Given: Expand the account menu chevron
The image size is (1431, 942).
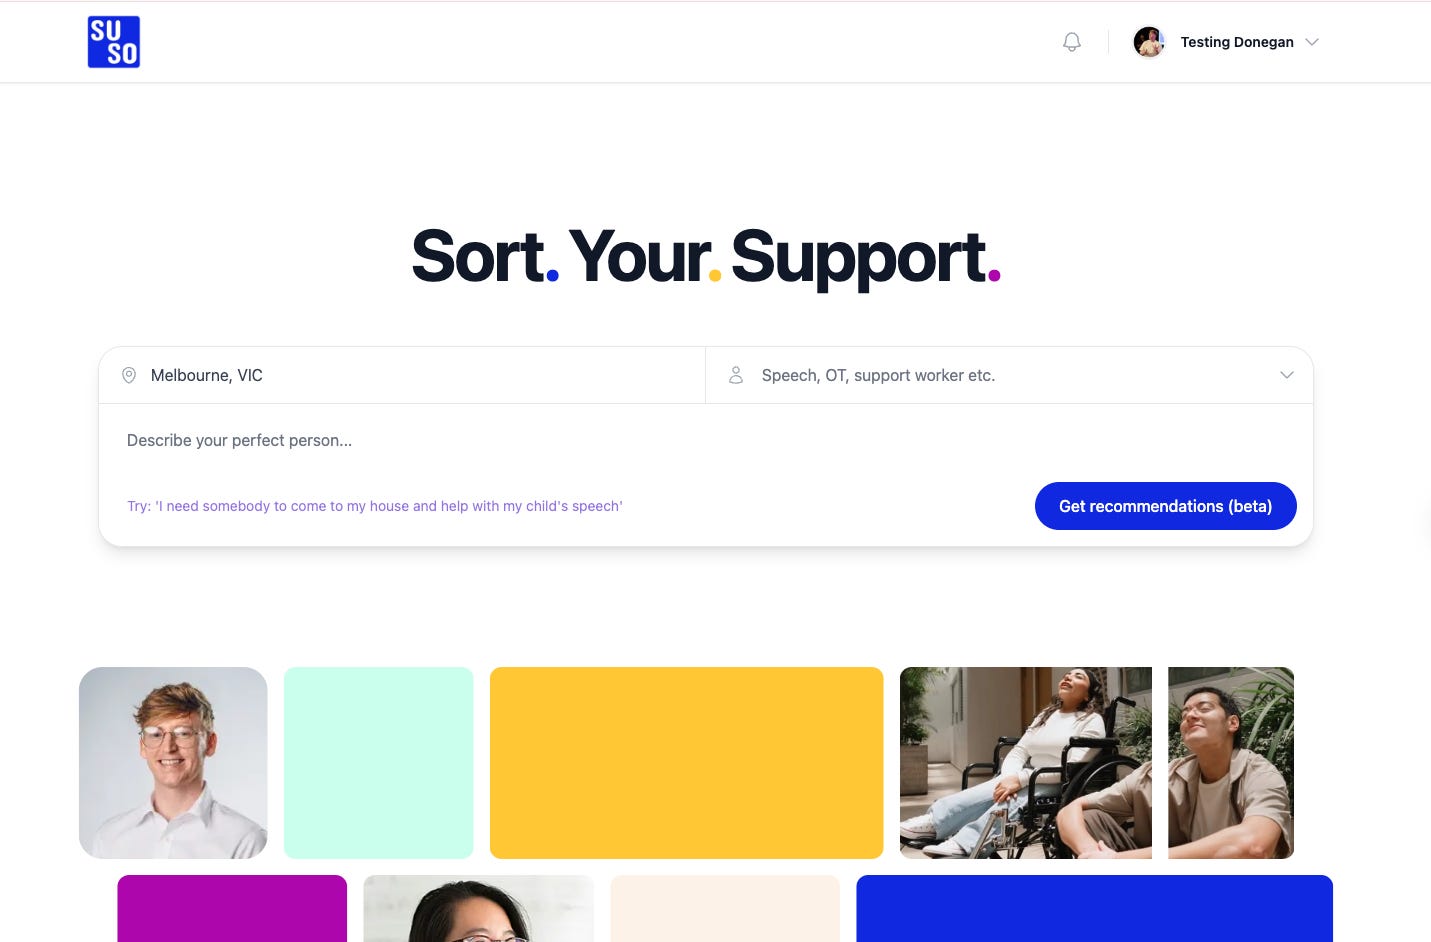Looking at the screenshot, I should [1313, 42].
